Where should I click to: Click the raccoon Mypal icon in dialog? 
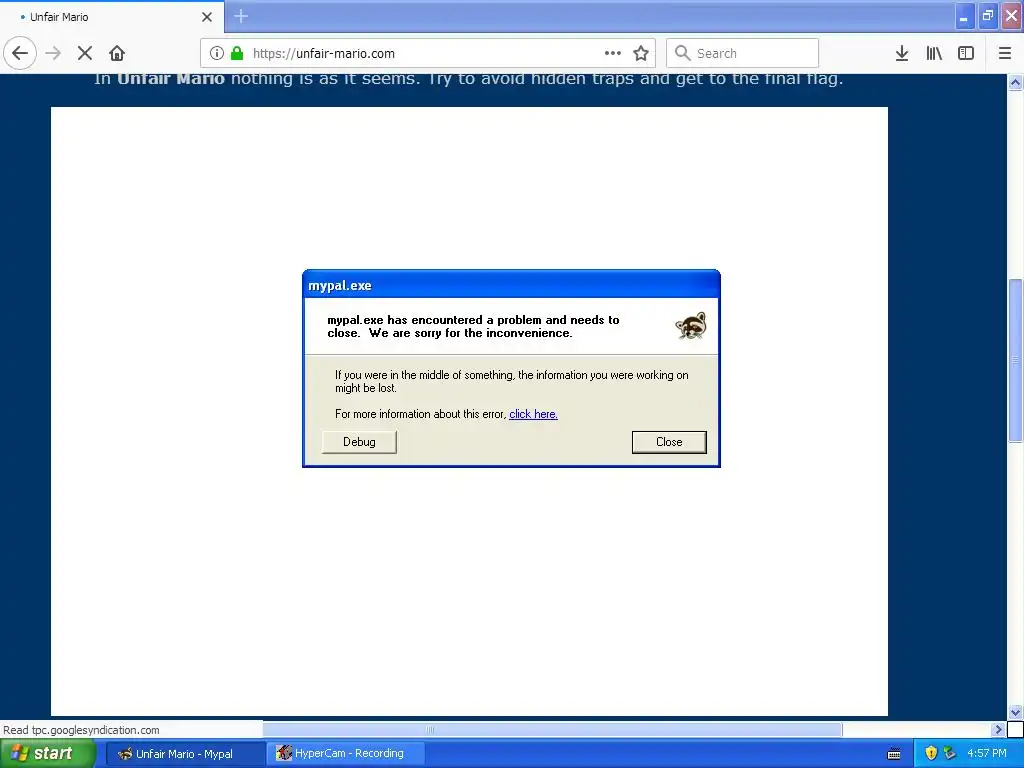691,325
